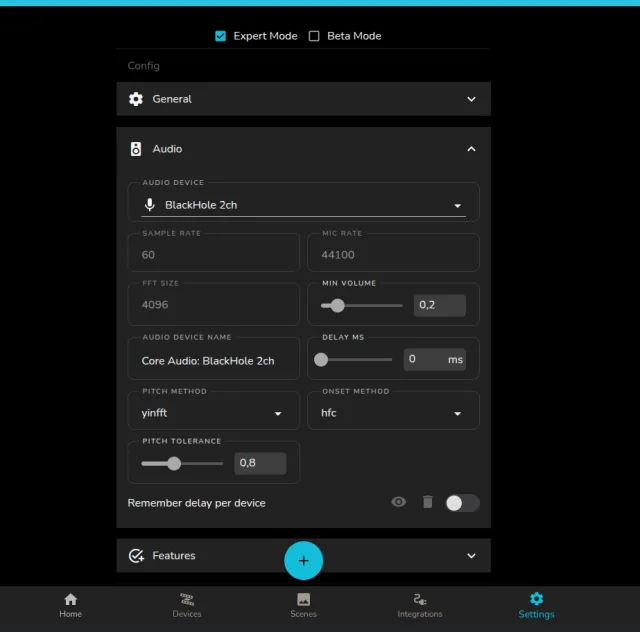Enable the Beta Mode checkbox
This screenshot has height=632, width=640.
(x=314, y=36)
